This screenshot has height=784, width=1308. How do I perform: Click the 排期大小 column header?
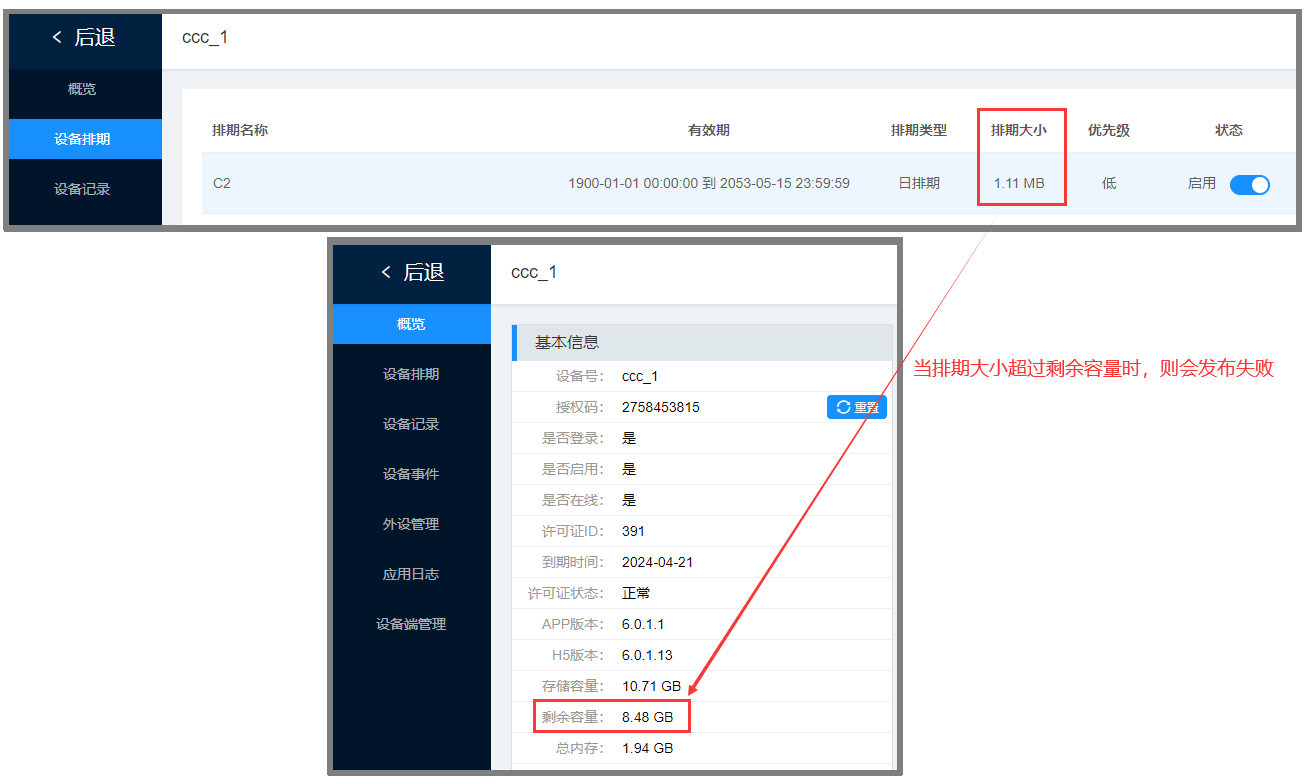tap(1019, 130)
